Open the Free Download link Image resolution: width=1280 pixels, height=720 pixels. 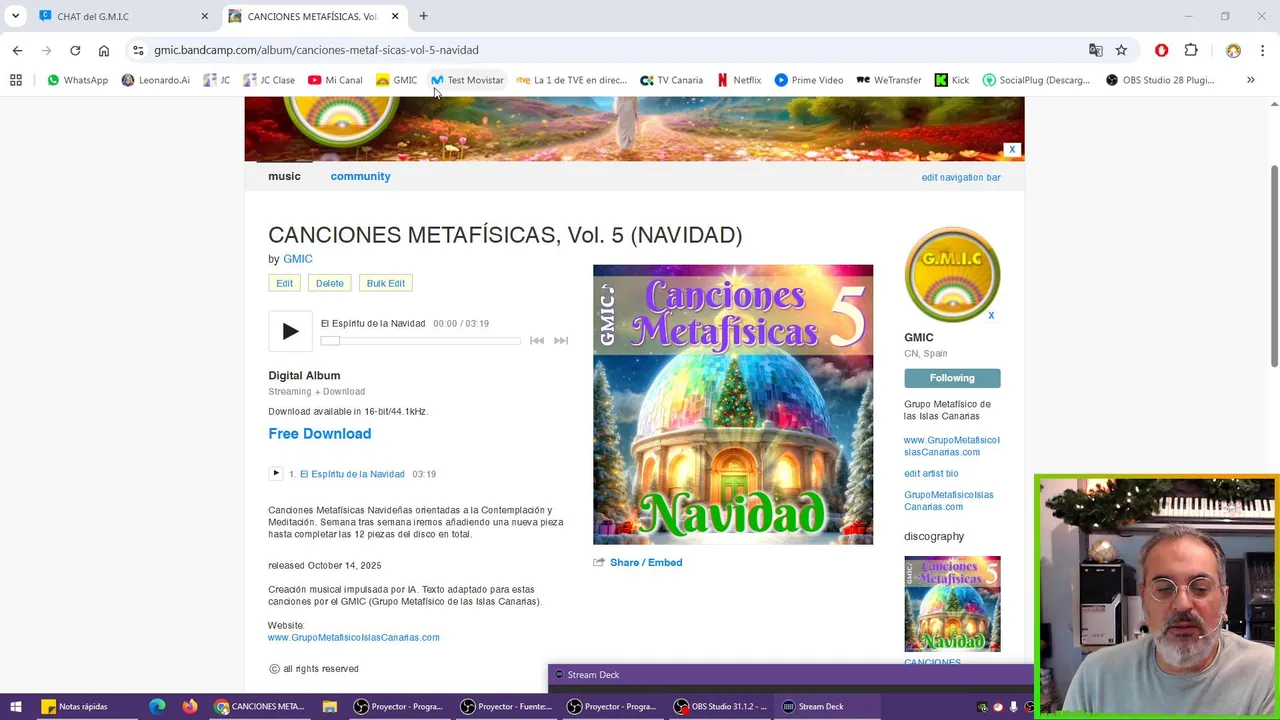[319, 433]
